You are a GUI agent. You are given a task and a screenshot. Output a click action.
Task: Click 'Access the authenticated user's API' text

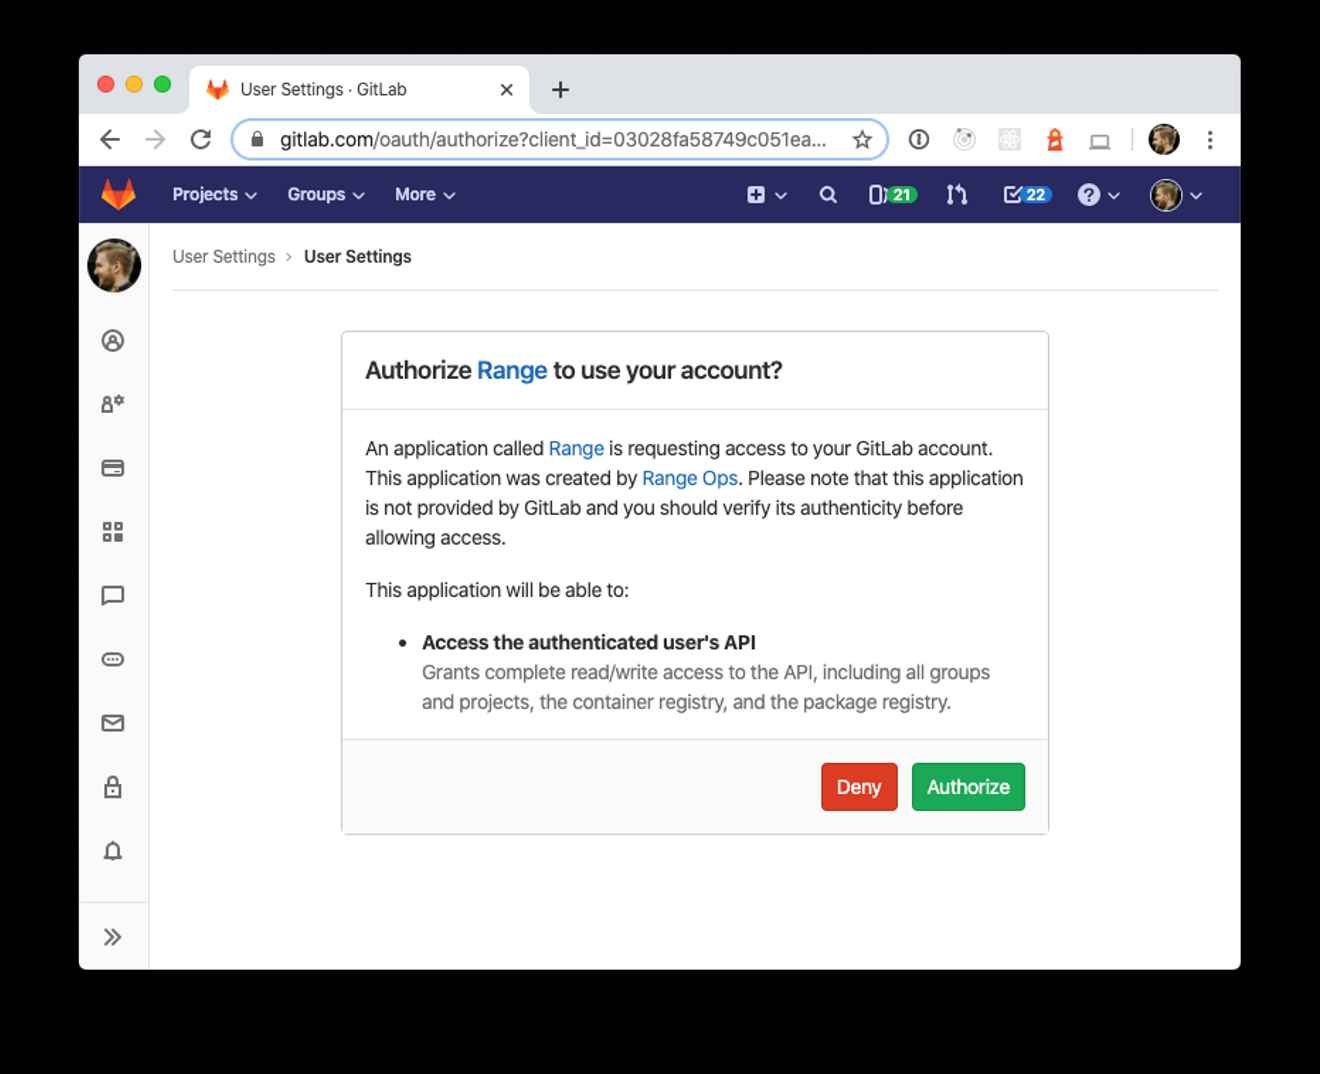coord(588,642)
